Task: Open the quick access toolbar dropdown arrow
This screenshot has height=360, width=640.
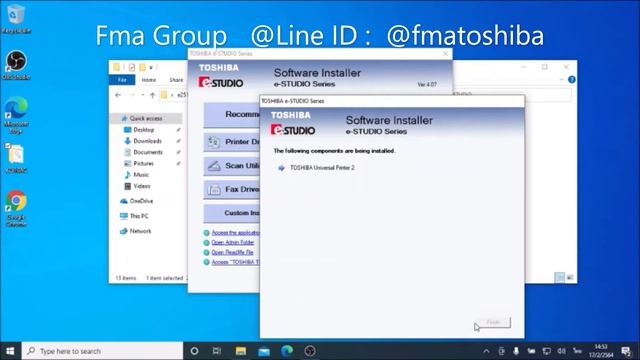Action: coord(151,67)
